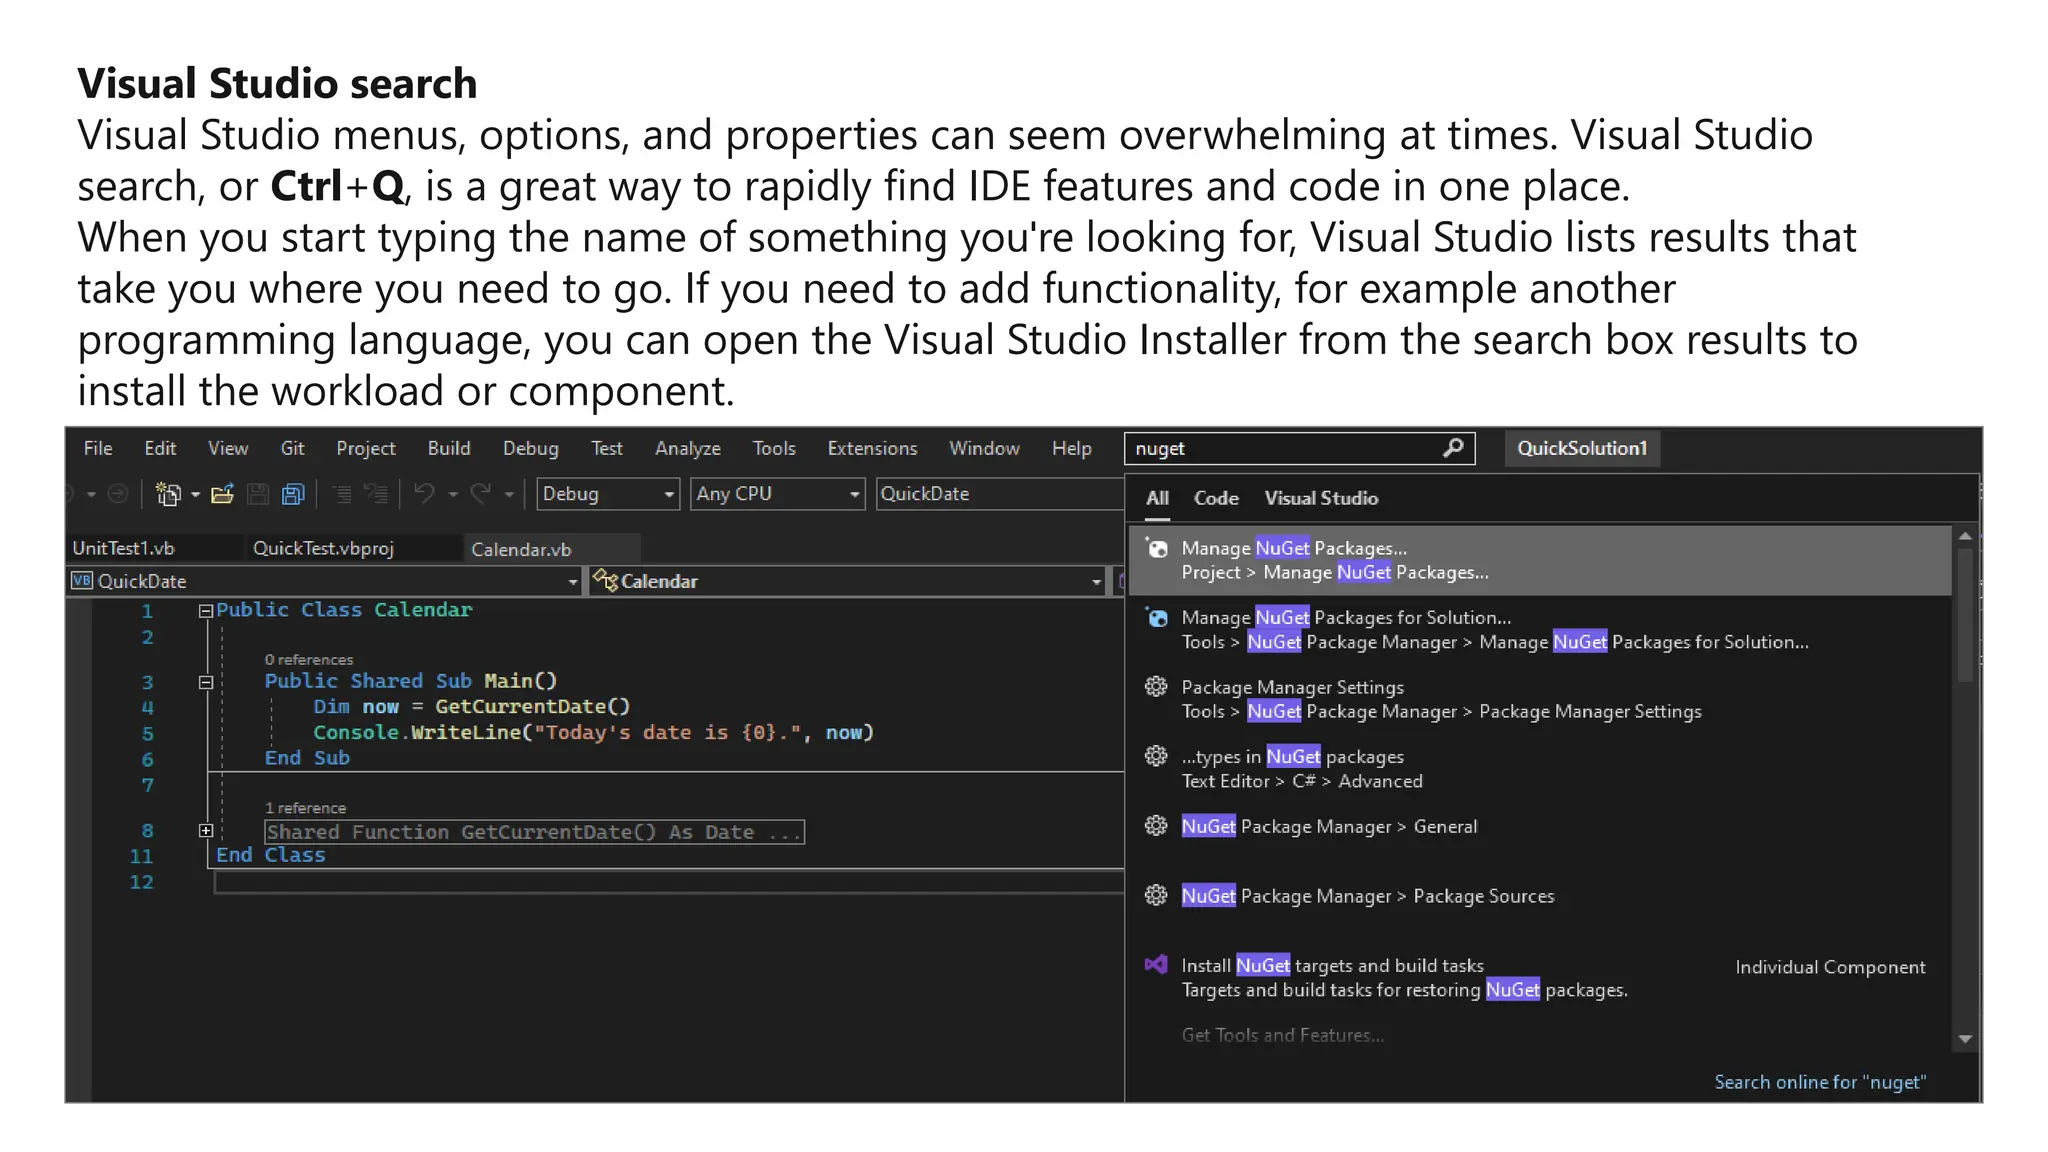Viewport: 2048px width, 1152px height.
Task: Click the Visual Studio logo beside Install NuGet targets
Action: click(x=1156, y=965)
